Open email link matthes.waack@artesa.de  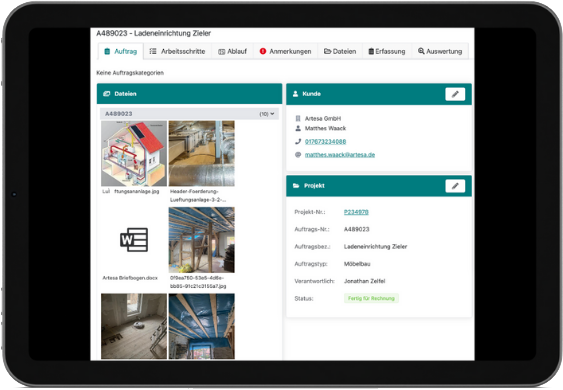pyautogui.click(x=340, y=155)
